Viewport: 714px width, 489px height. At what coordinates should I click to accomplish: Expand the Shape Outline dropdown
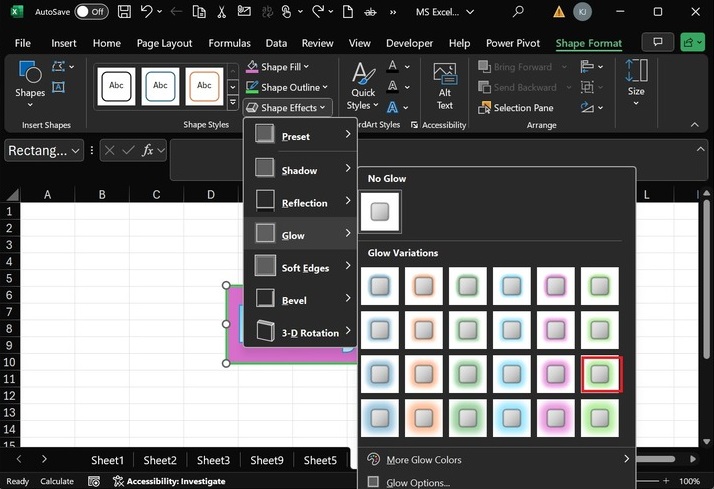(292, 87)
